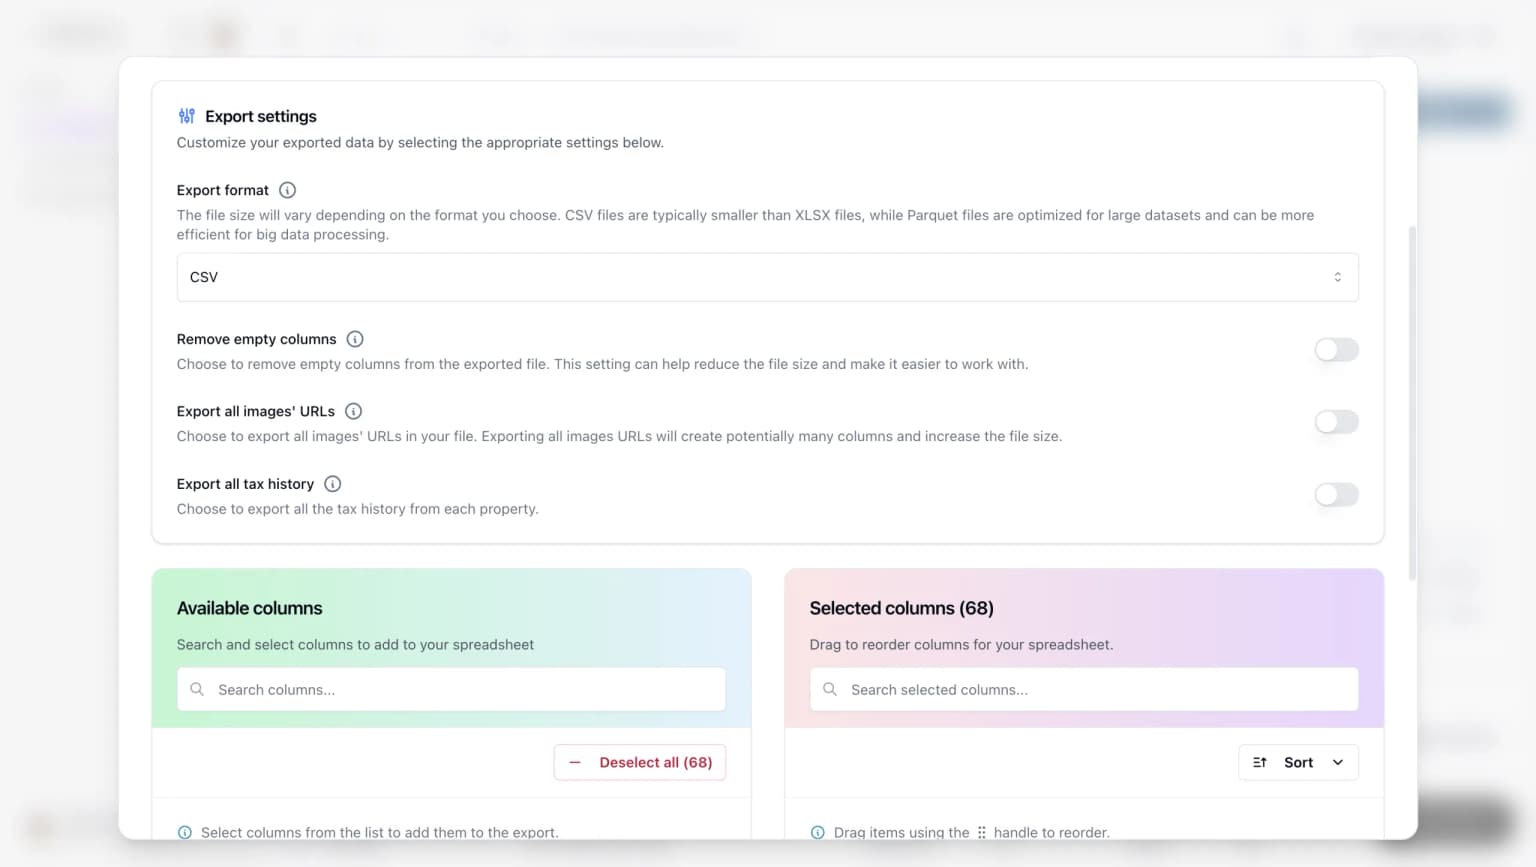The image size is (1536, 867).
Task: Click 'Drag to reorder columns for your spreadsheet' text
Action: 961,645
